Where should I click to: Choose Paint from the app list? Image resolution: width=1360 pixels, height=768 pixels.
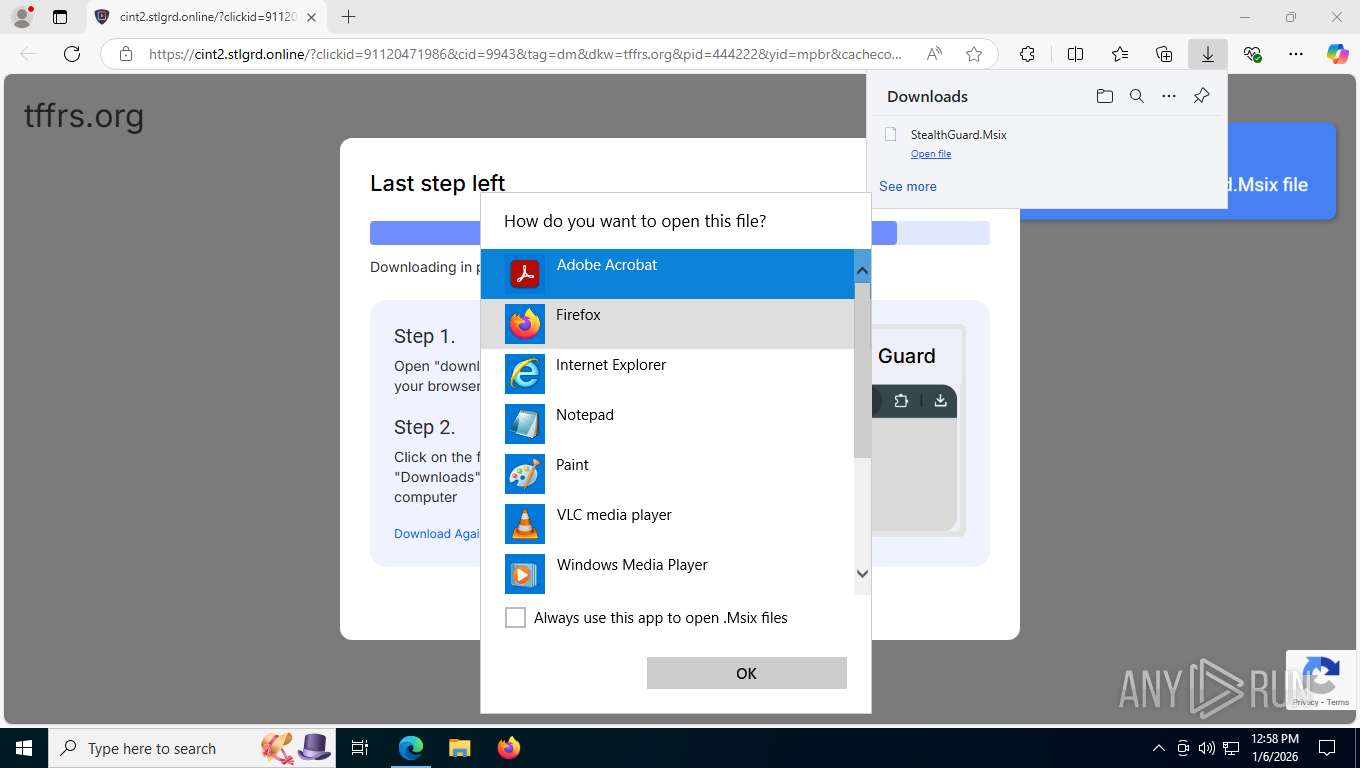(667, 473)
